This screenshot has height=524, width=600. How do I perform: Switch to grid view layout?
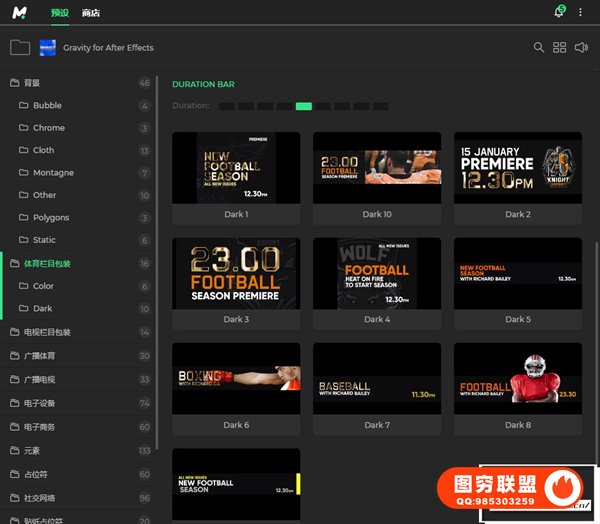click(x=560, y=47)
